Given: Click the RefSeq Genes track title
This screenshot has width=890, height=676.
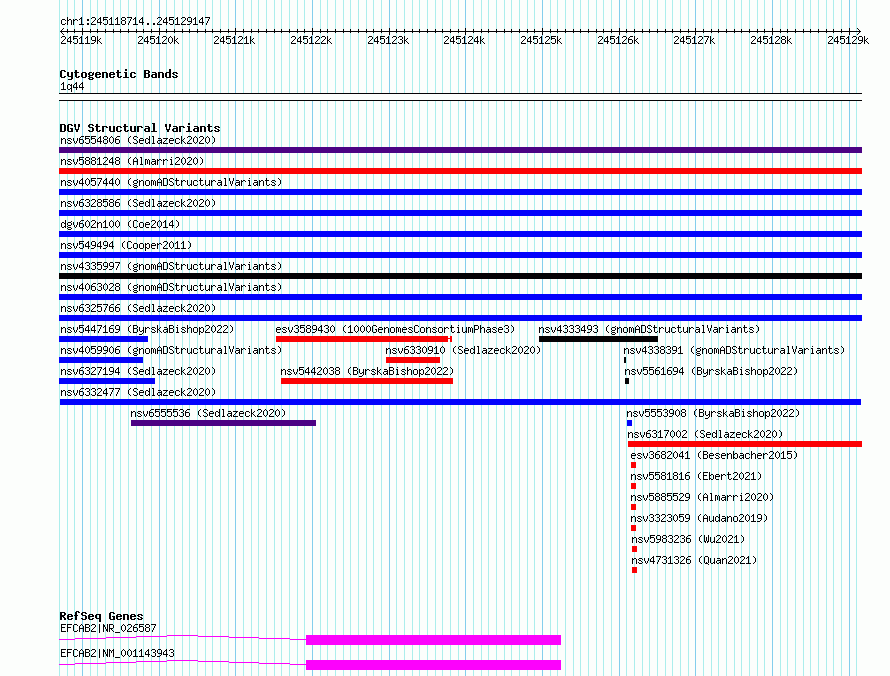Looking at the screenshot, I should [x=101, y=616].
